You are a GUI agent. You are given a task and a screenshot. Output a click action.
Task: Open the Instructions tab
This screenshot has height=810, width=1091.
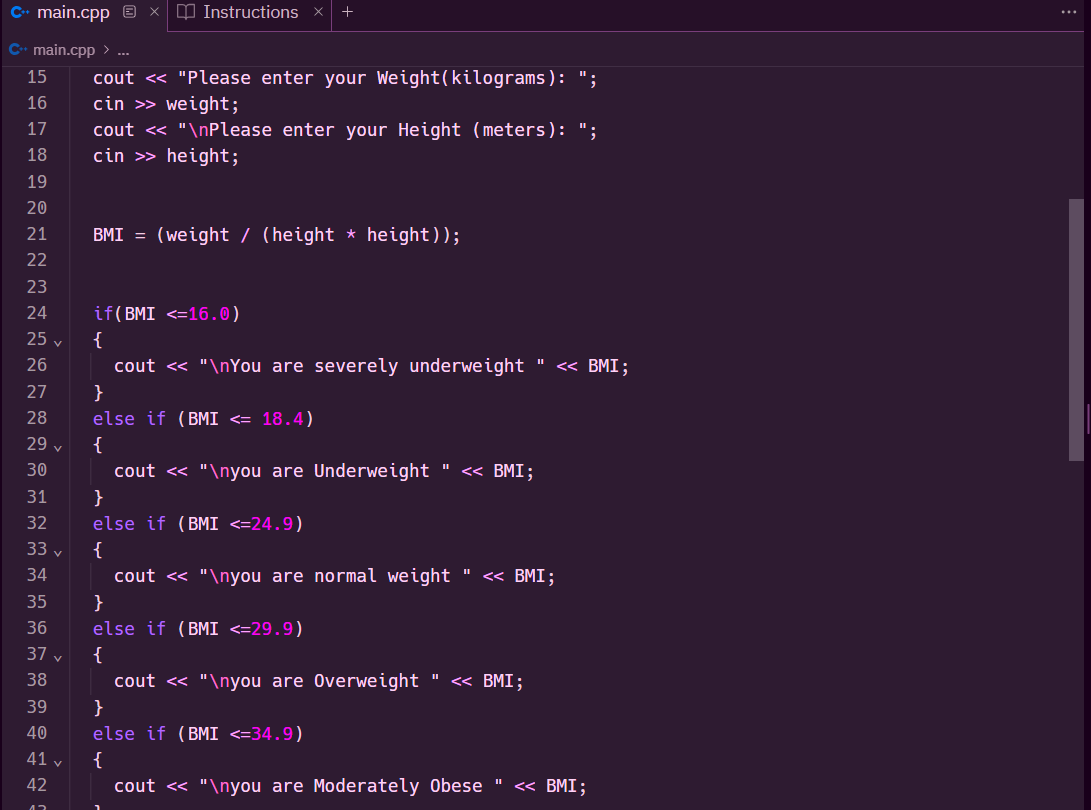pyautogui.click(x=250, y=13)
